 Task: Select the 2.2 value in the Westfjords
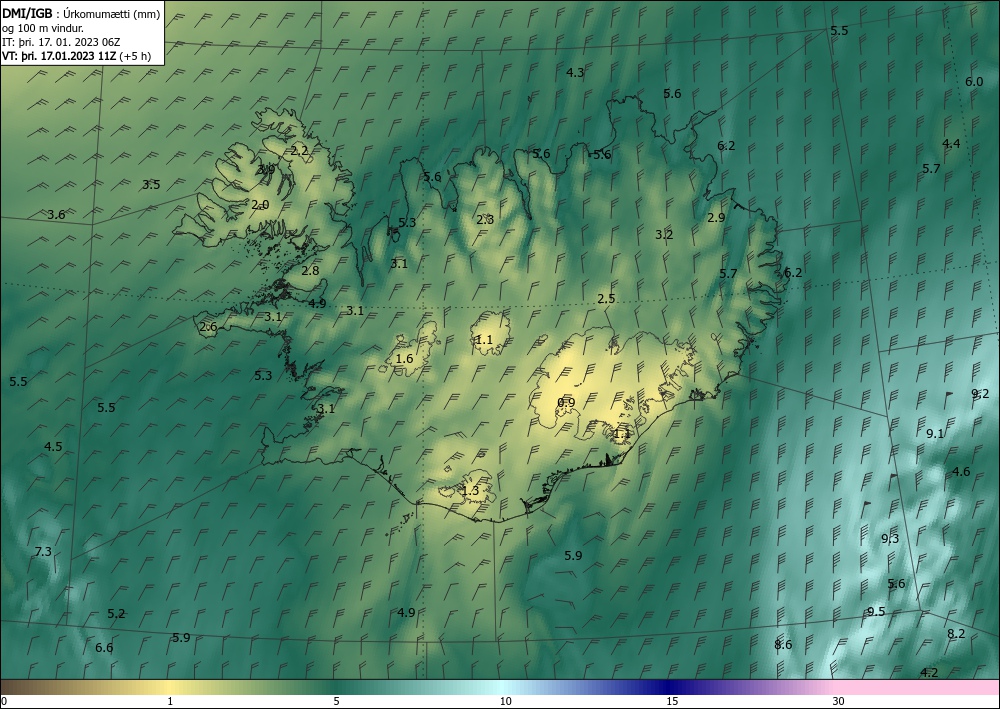click(x=299, y=151)
